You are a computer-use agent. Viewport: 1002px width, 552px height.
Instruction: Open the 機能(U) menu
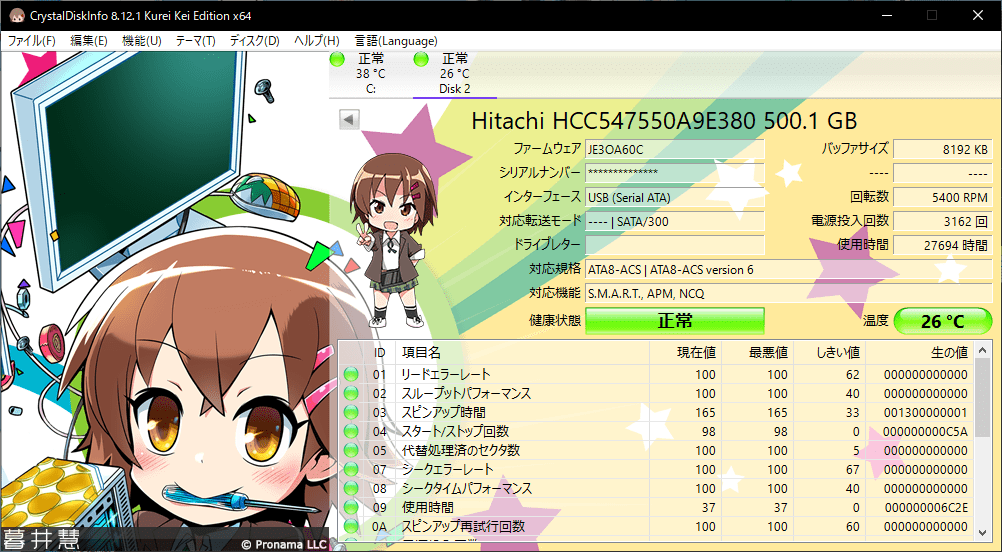pyautogui.click(x=141, y=41)
